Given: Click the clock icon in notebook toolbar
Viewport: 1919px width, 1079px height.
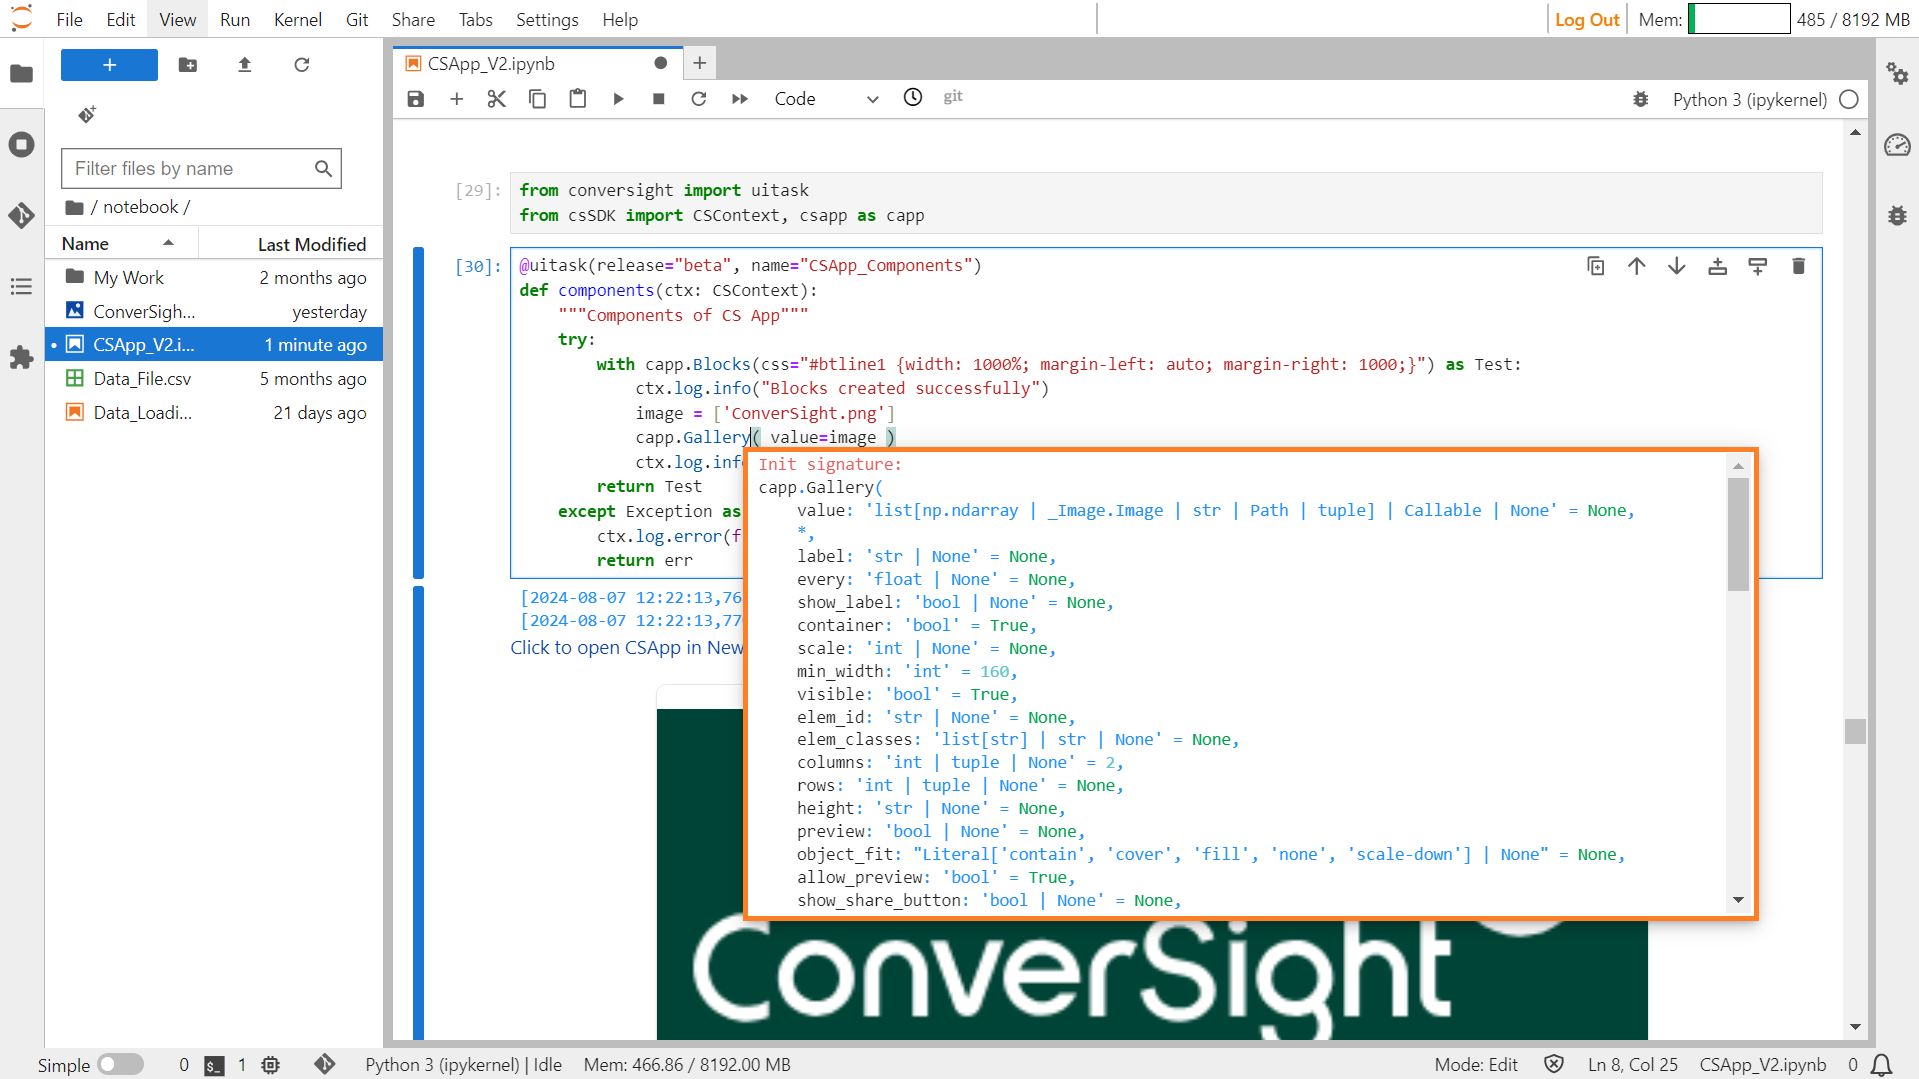Looking at the screenshot, I should click(913, 97).
